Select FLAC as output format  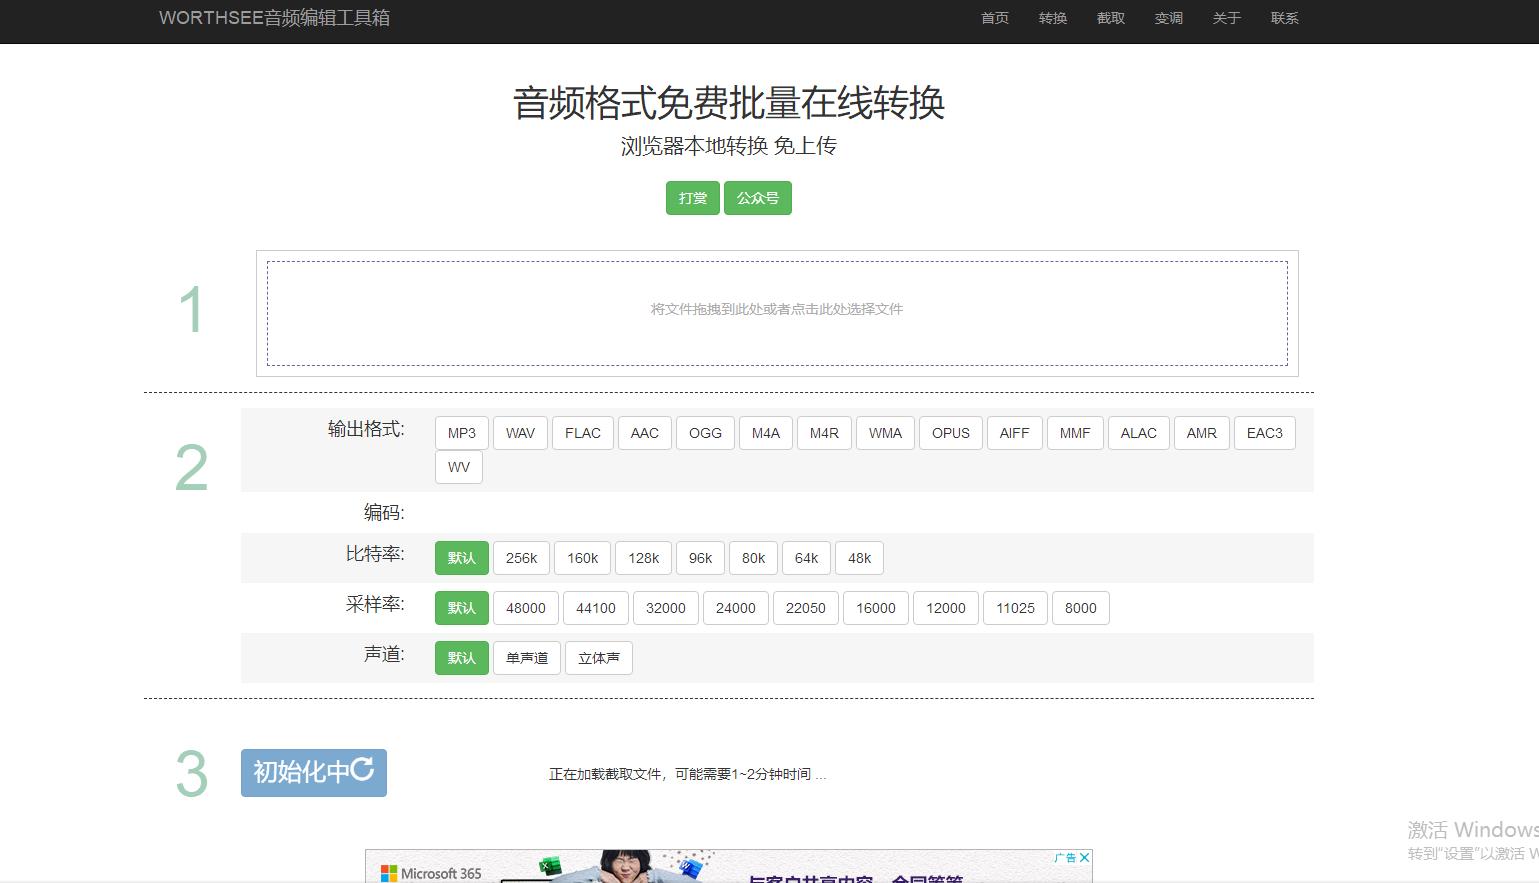582,433
